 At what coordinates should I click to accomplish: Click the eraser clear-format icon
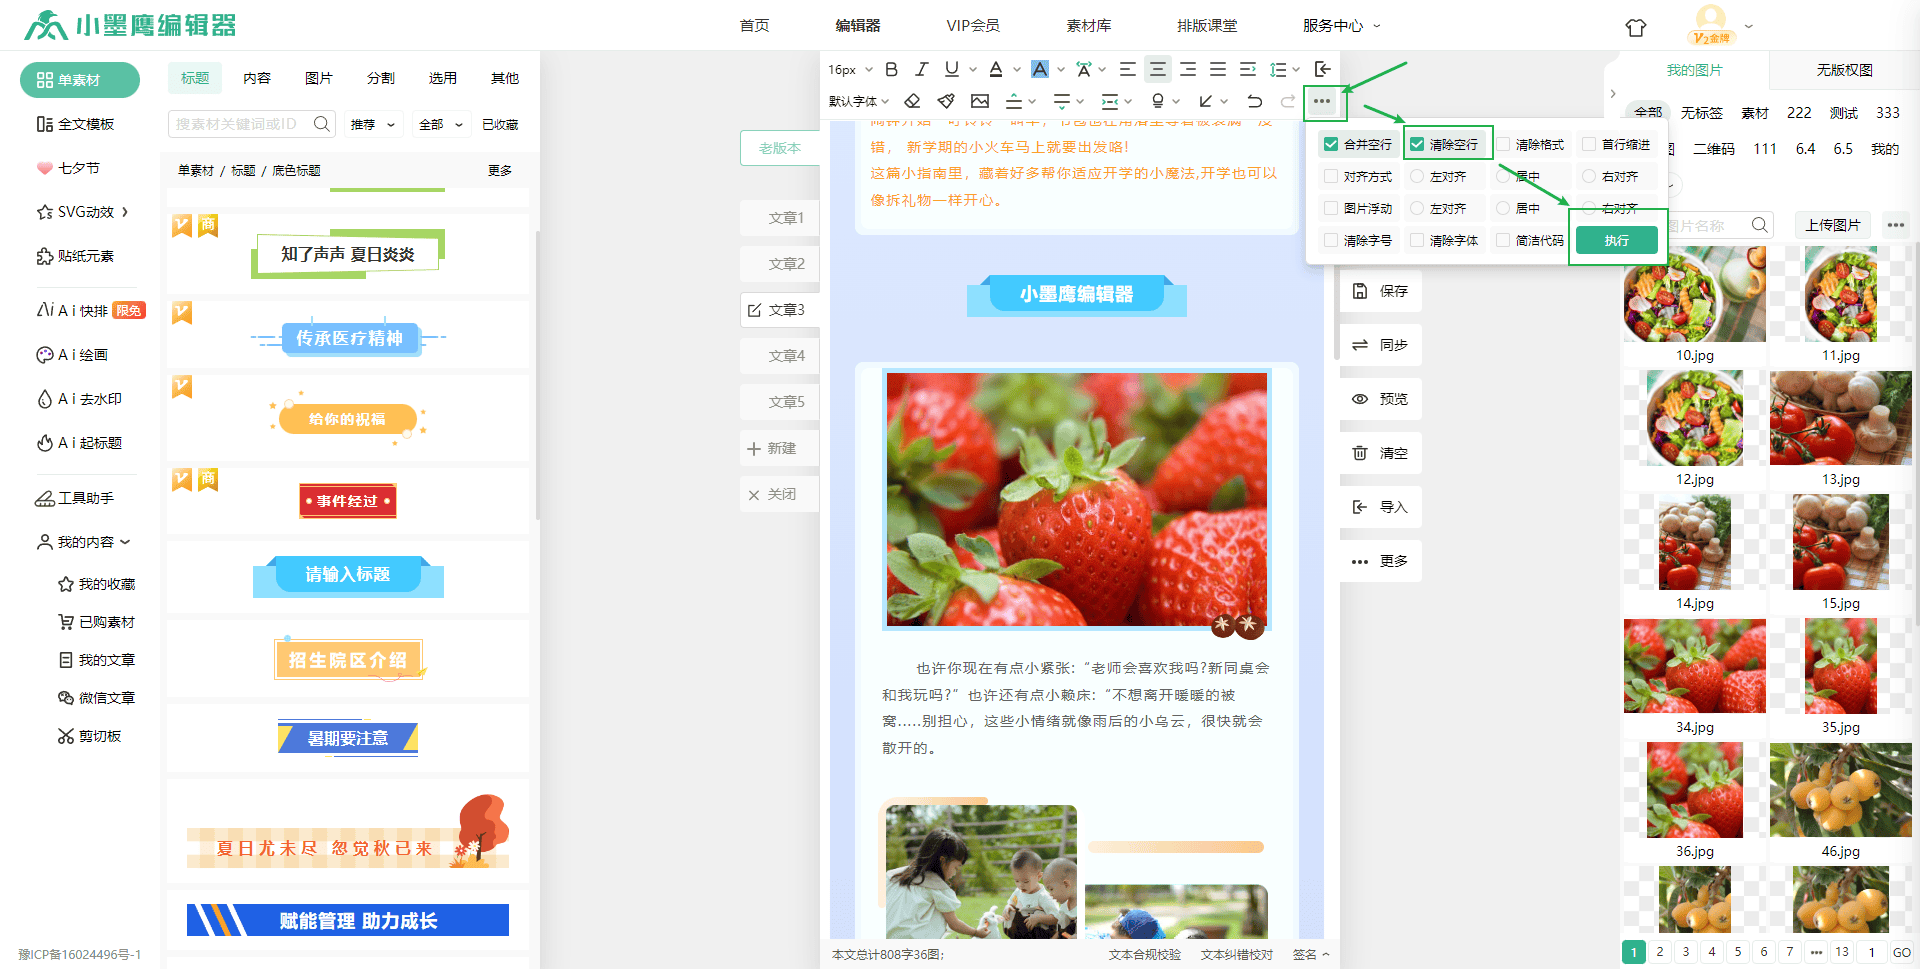point(912,101)
